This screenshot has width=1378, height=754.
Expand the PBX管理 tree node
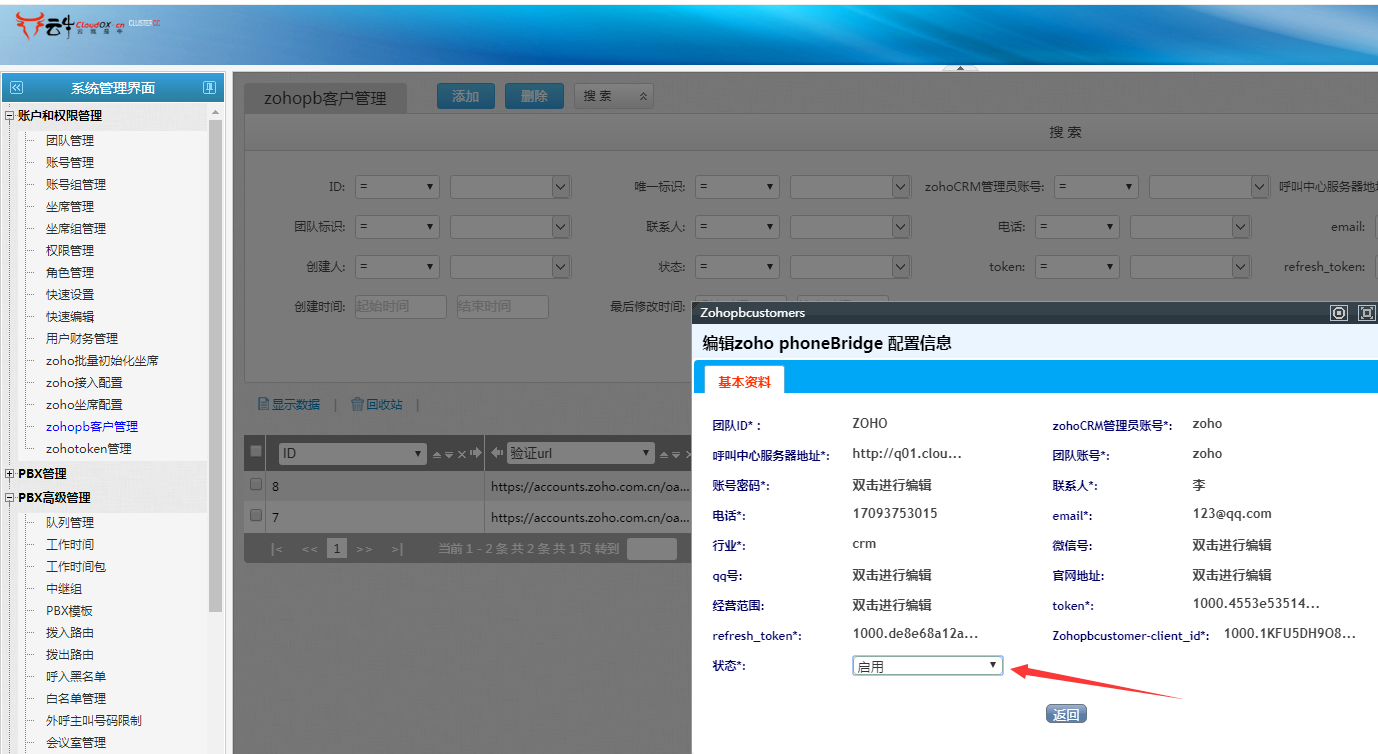(x=10, y=474)
